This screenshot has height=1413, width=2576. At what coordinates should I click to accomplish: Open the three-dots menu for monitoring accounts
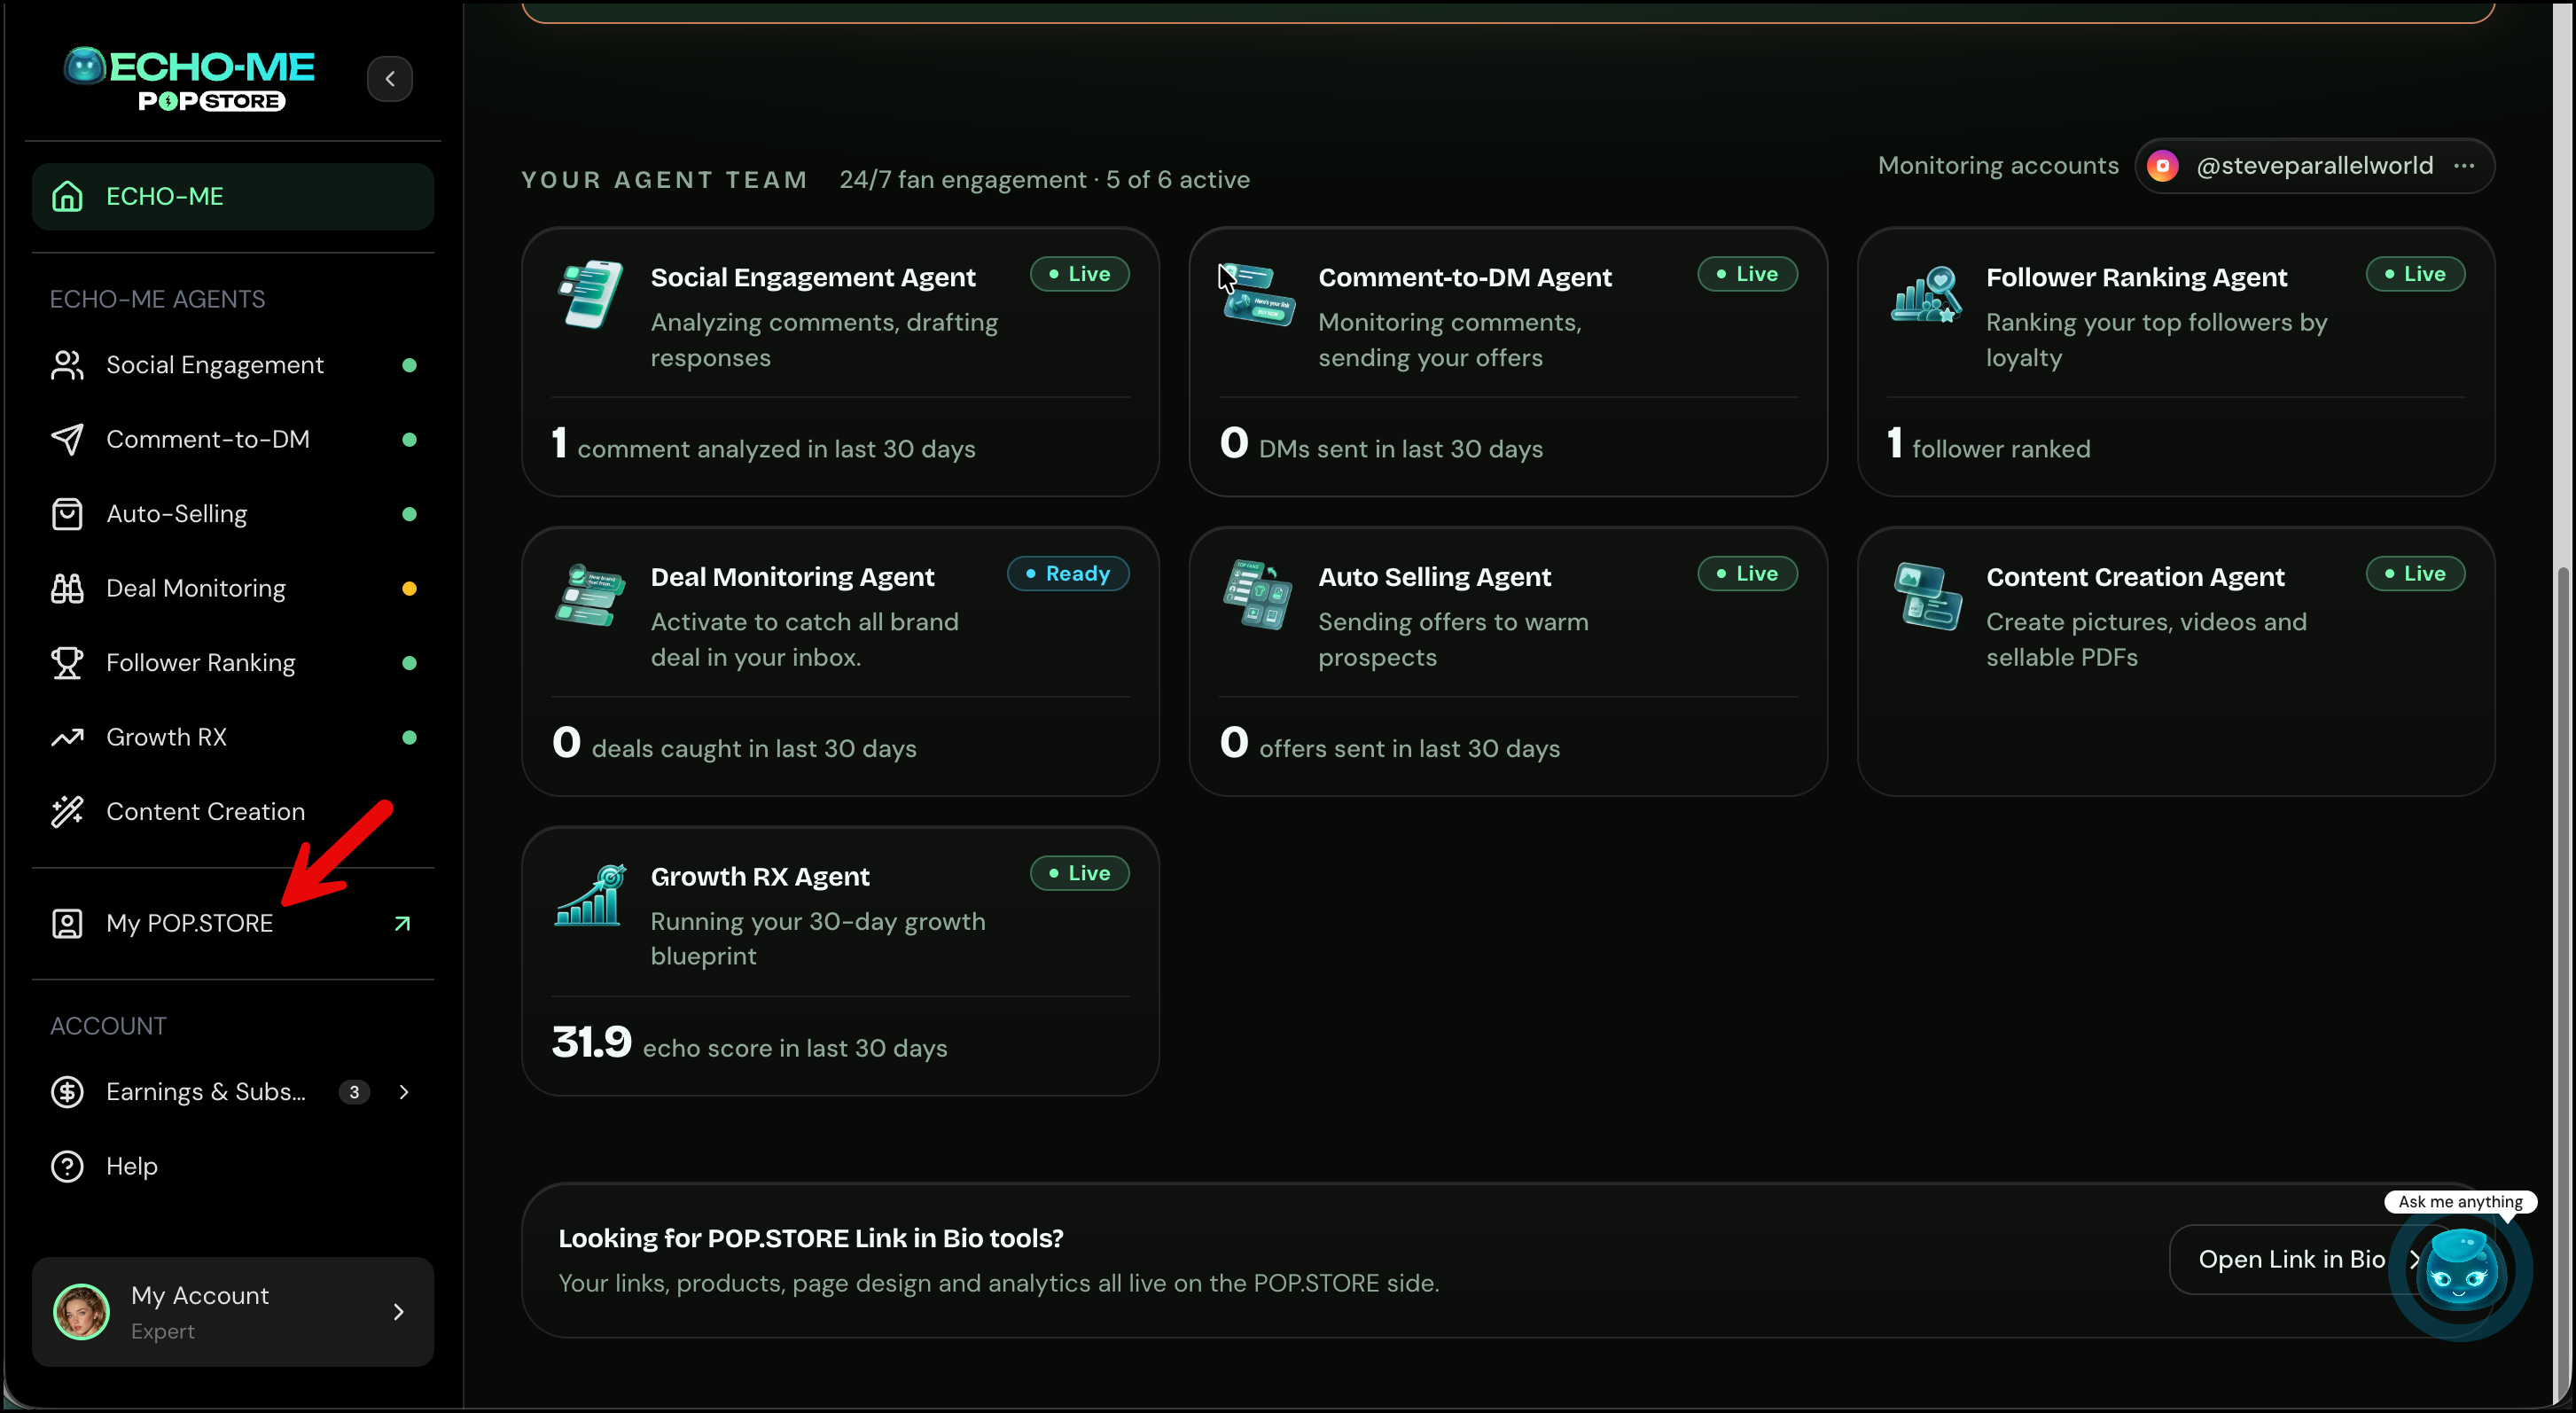2464,166
